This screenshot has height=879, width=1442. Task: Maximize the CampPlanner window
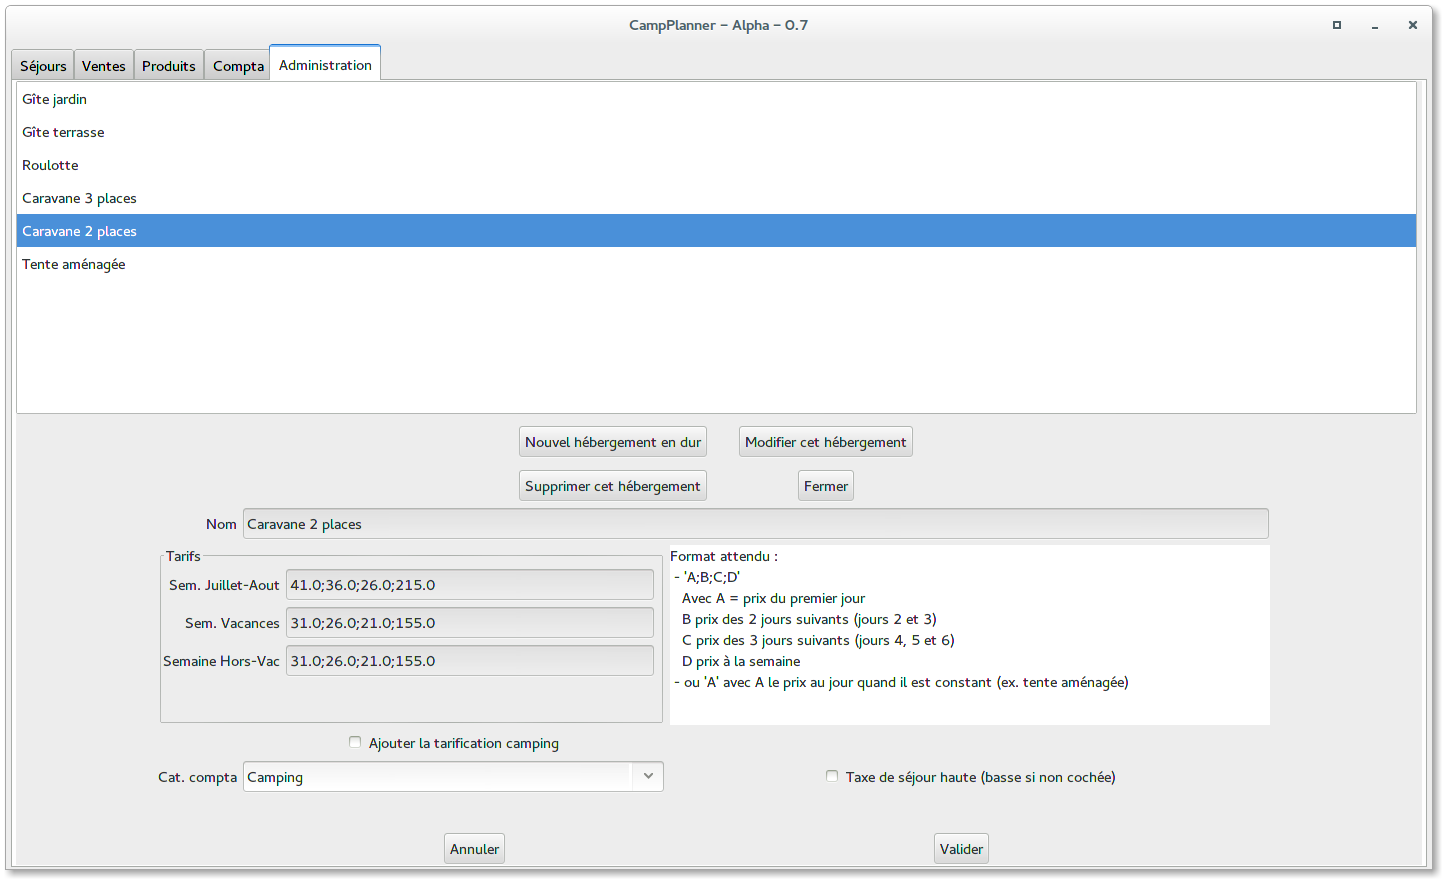[x=1337, y=25]
